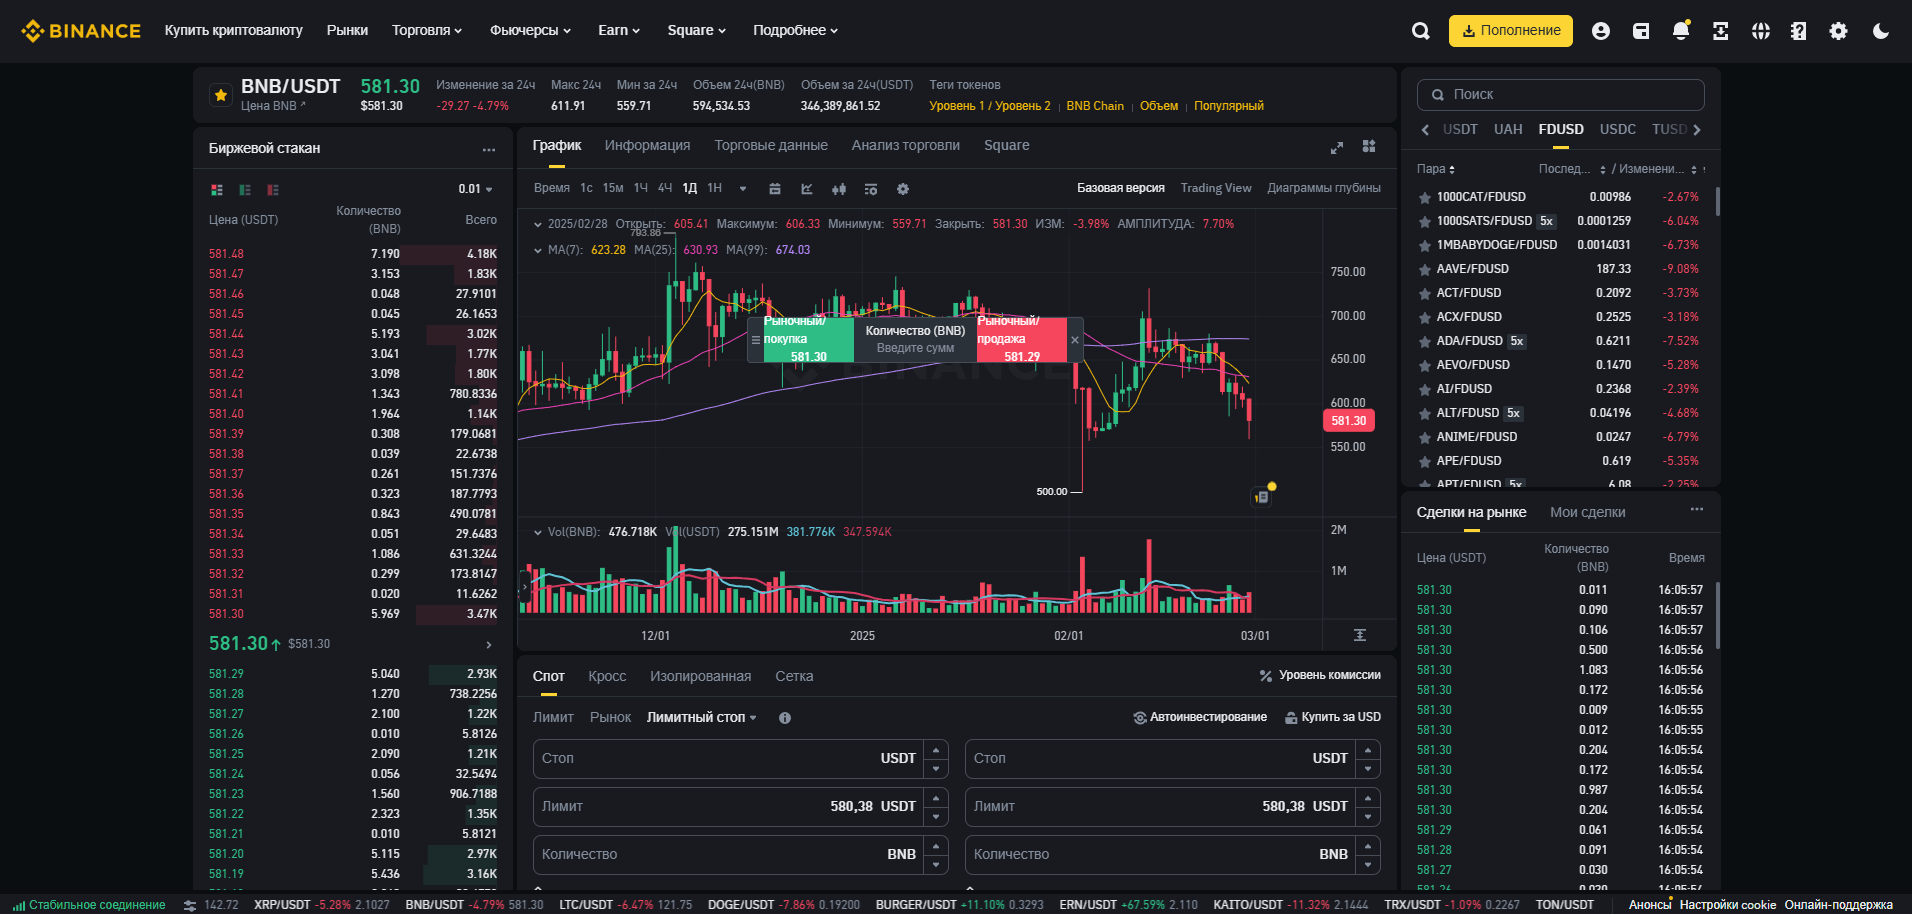
Task: Open Лимитный стоп order type dropdown
Action: coord(702,718)
